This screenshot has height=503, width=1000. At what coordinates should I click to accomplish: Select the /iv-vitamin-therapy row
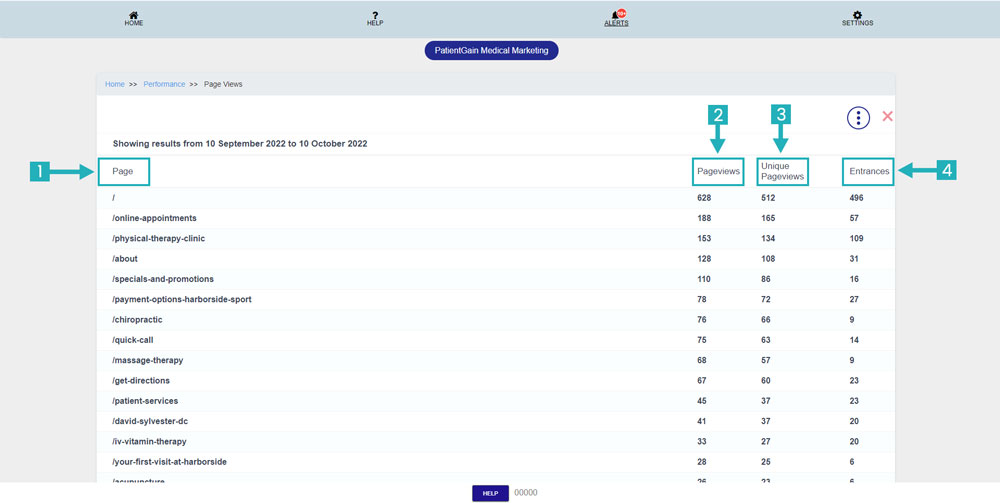[496, 442]
